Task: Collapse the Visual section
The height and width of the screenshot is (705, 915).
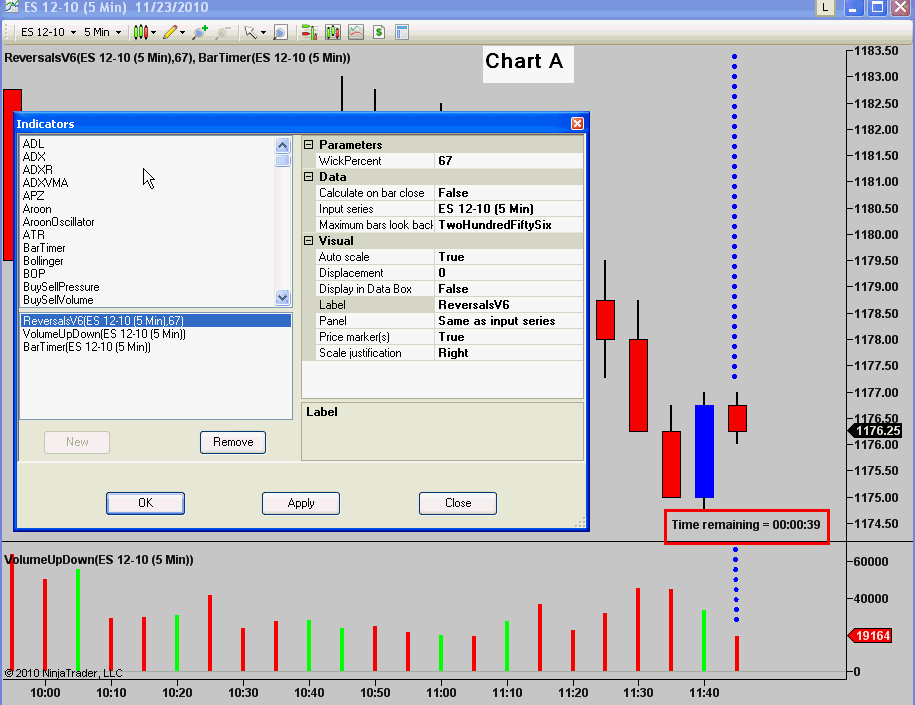Action: point(309,240)
